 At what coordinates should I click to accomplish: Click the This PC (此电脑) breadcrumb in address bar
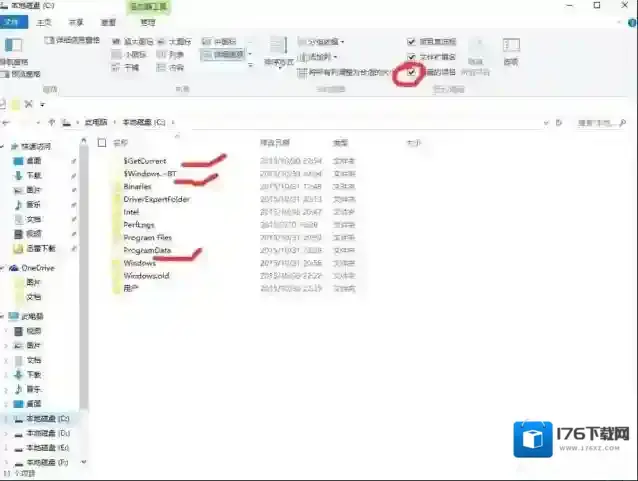96,122
